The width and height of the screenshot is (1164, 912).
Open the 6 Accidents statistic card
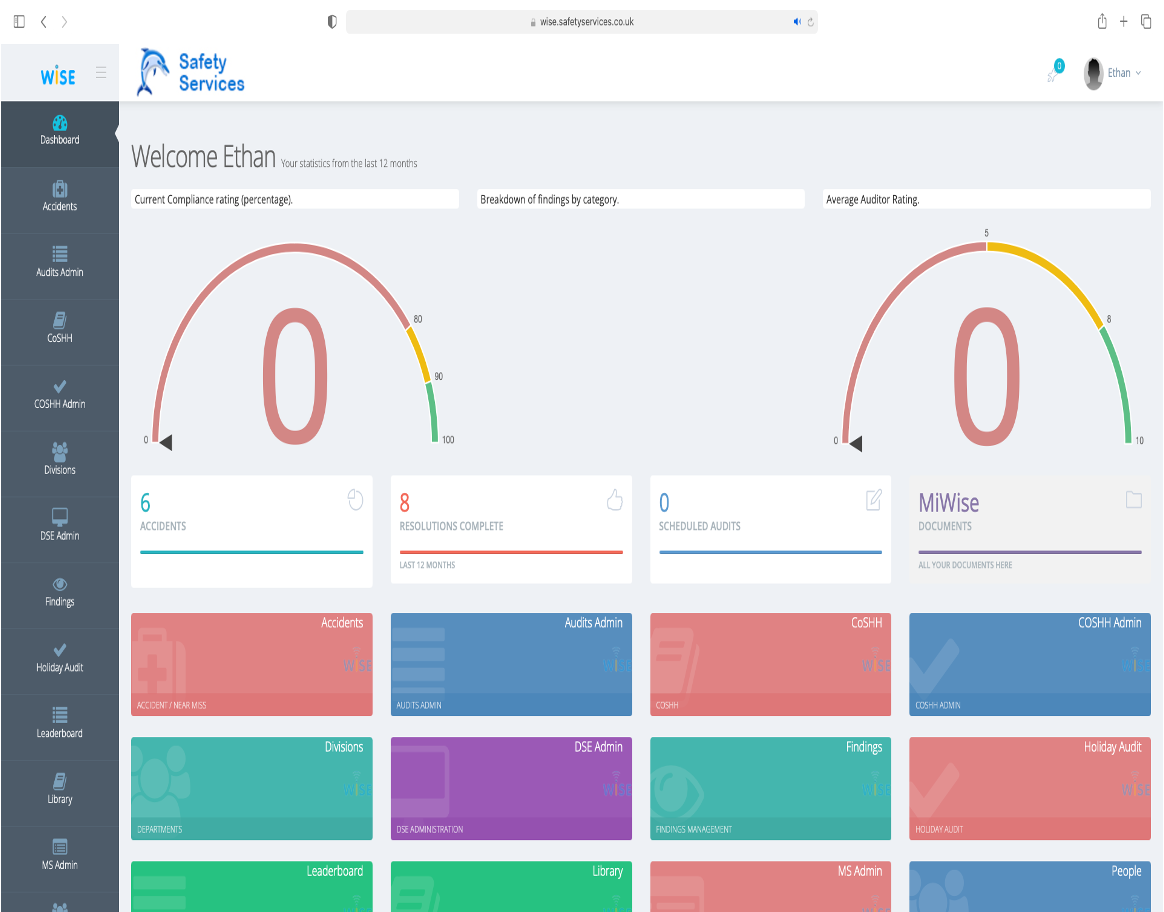pyautogui.click(x=252, y=531)
